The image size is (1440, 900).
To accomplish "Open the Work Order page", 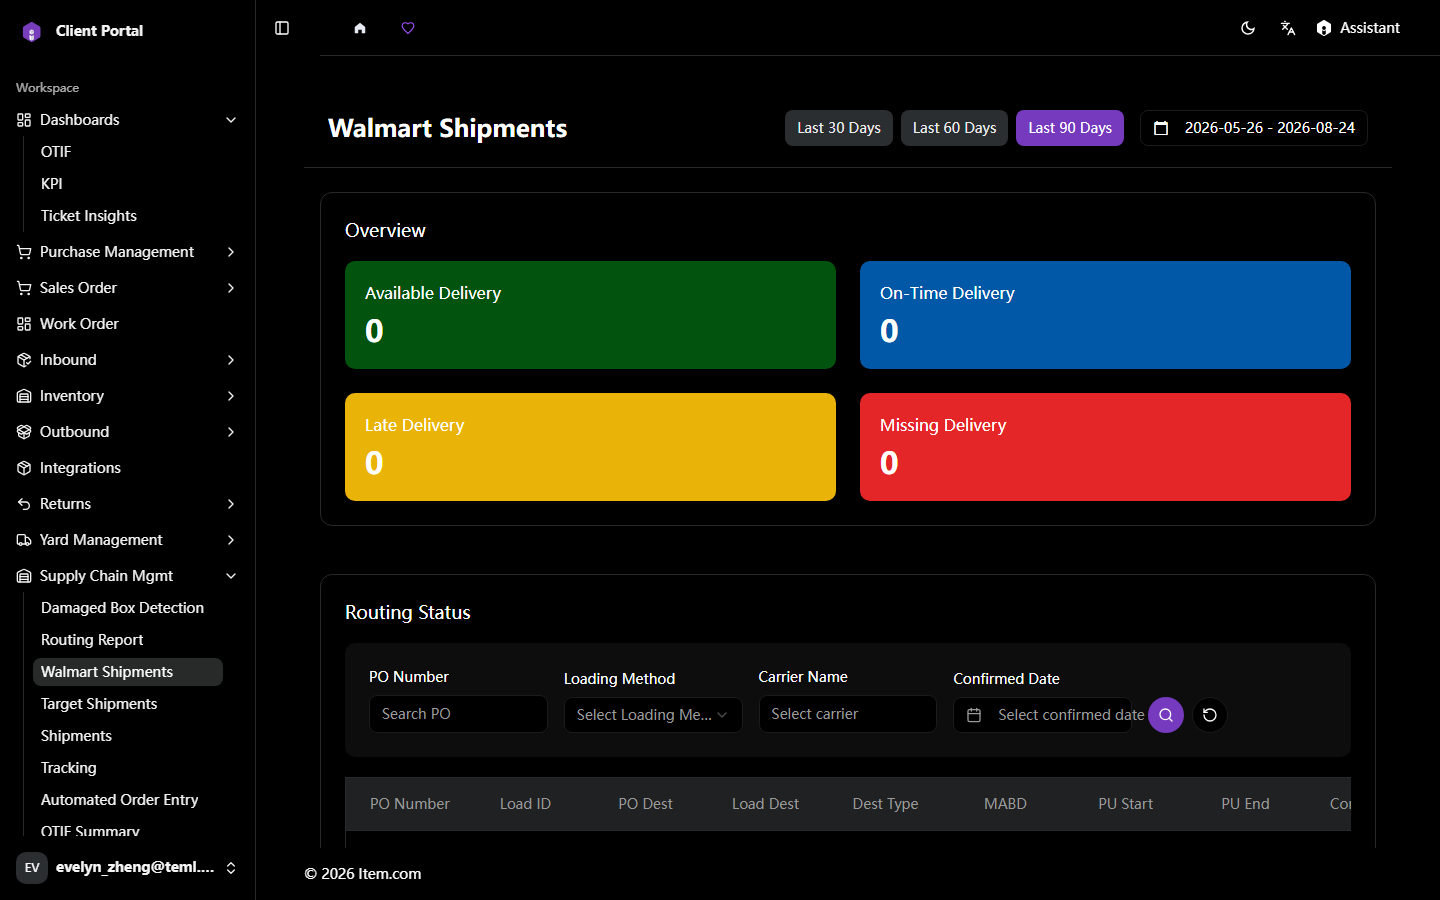I will click(126, 324).
